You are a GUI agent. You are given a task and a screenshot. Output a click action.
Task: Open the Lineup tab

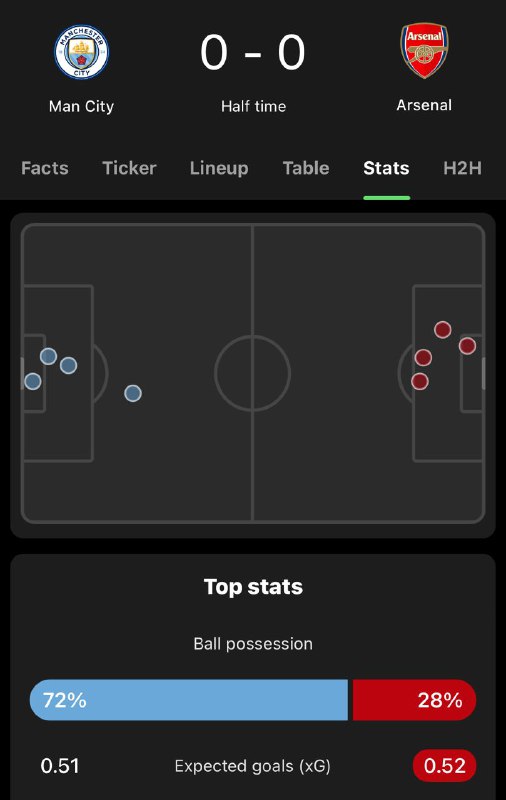[x=219, y=168]
